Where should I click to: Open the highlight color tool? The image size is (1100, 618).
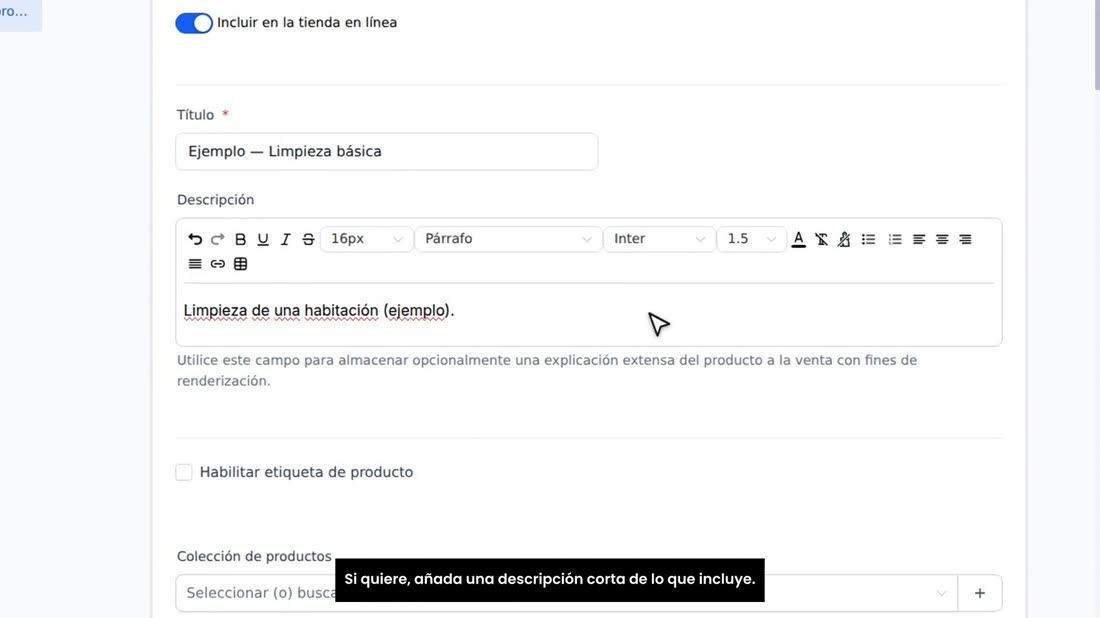coord(844,239)
